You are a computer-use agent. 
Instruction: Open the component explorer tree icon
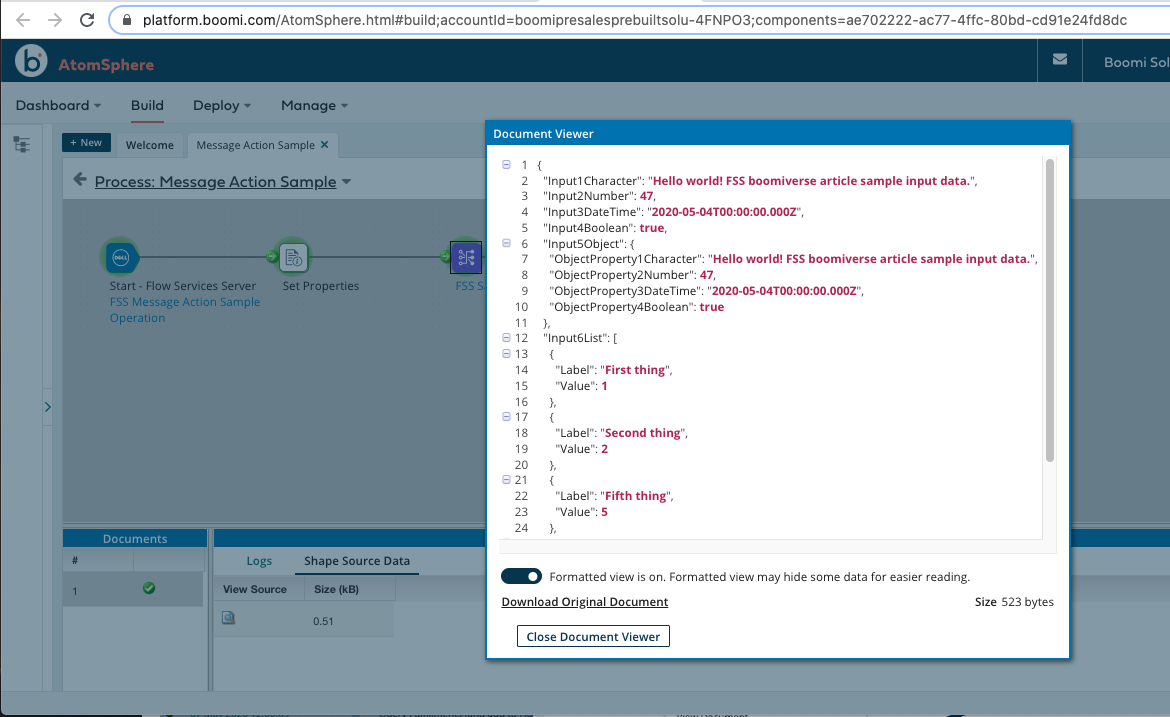coord(22,144)
